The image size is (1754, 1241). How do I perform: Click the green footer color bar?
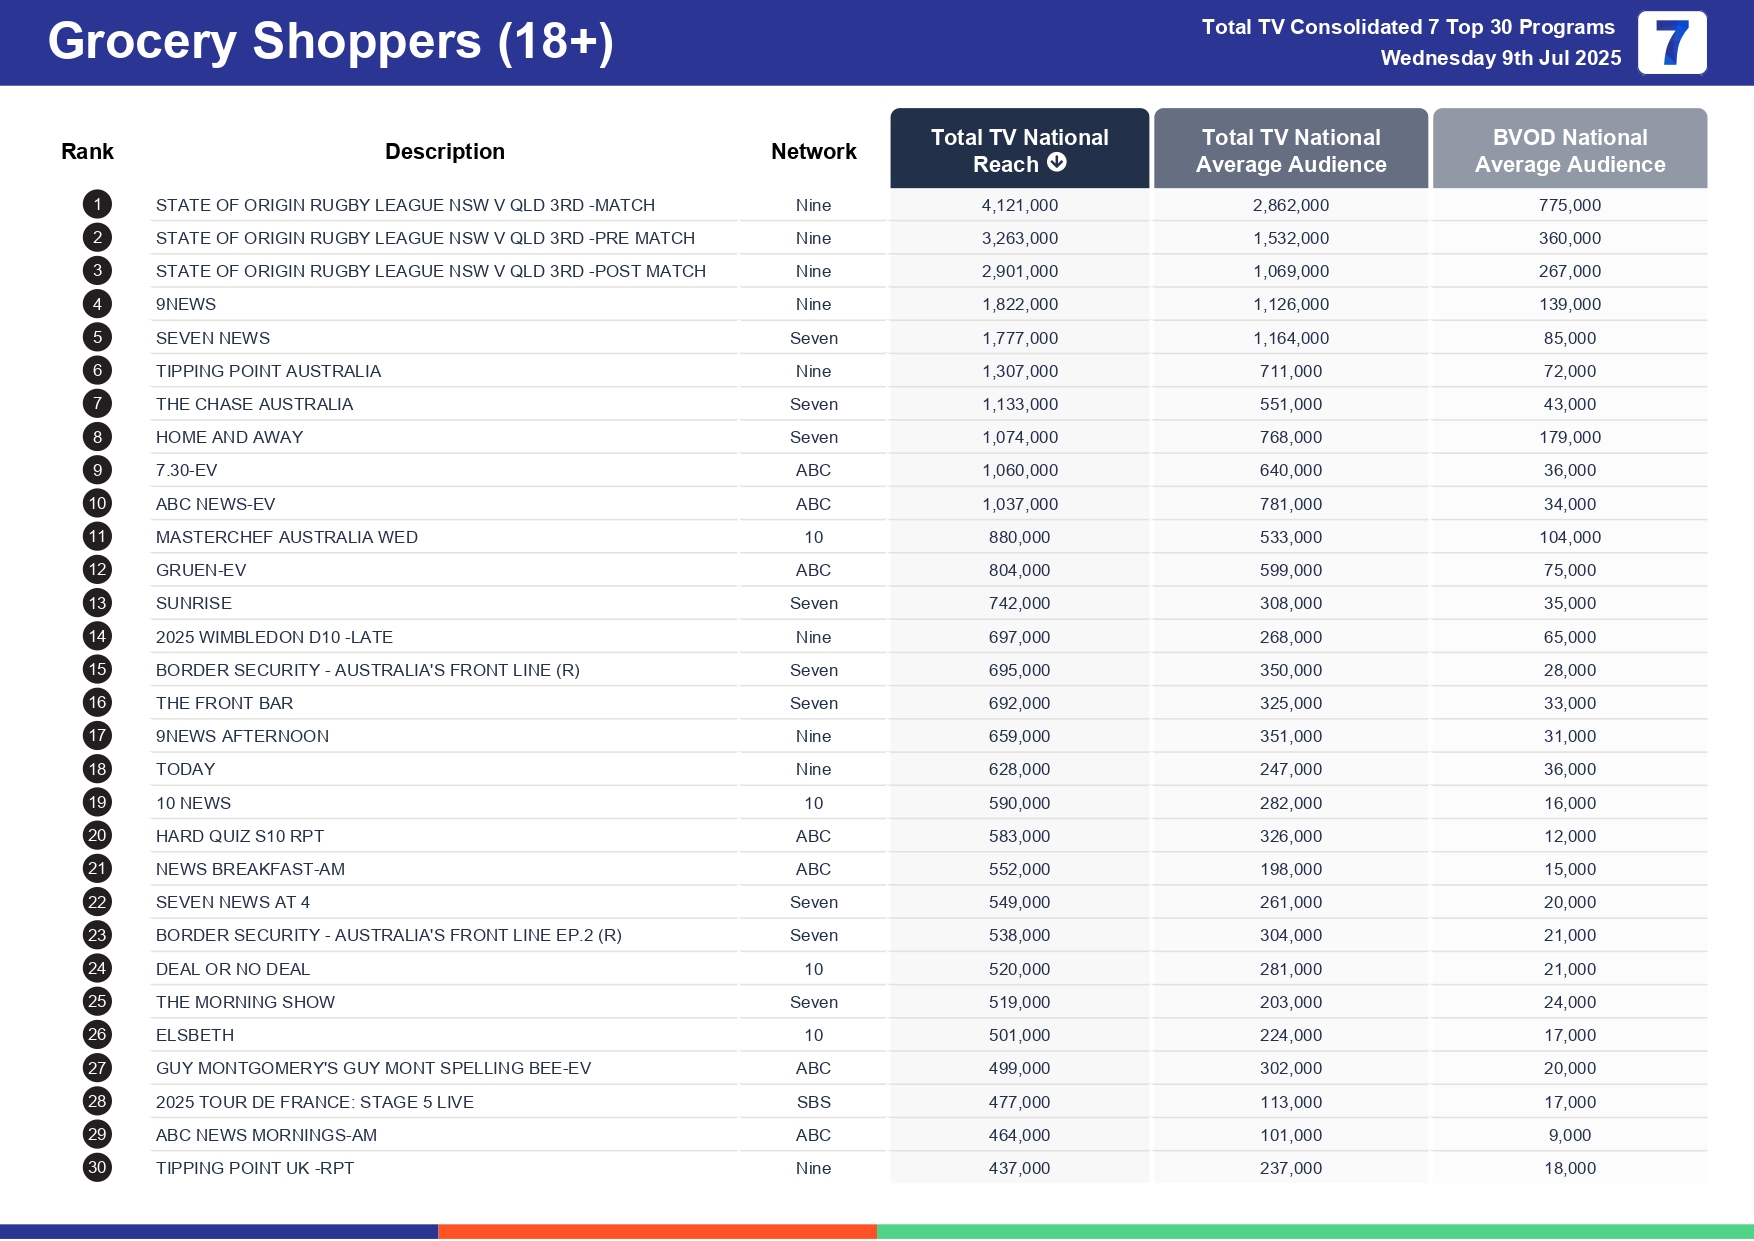coord(1314,1231)
